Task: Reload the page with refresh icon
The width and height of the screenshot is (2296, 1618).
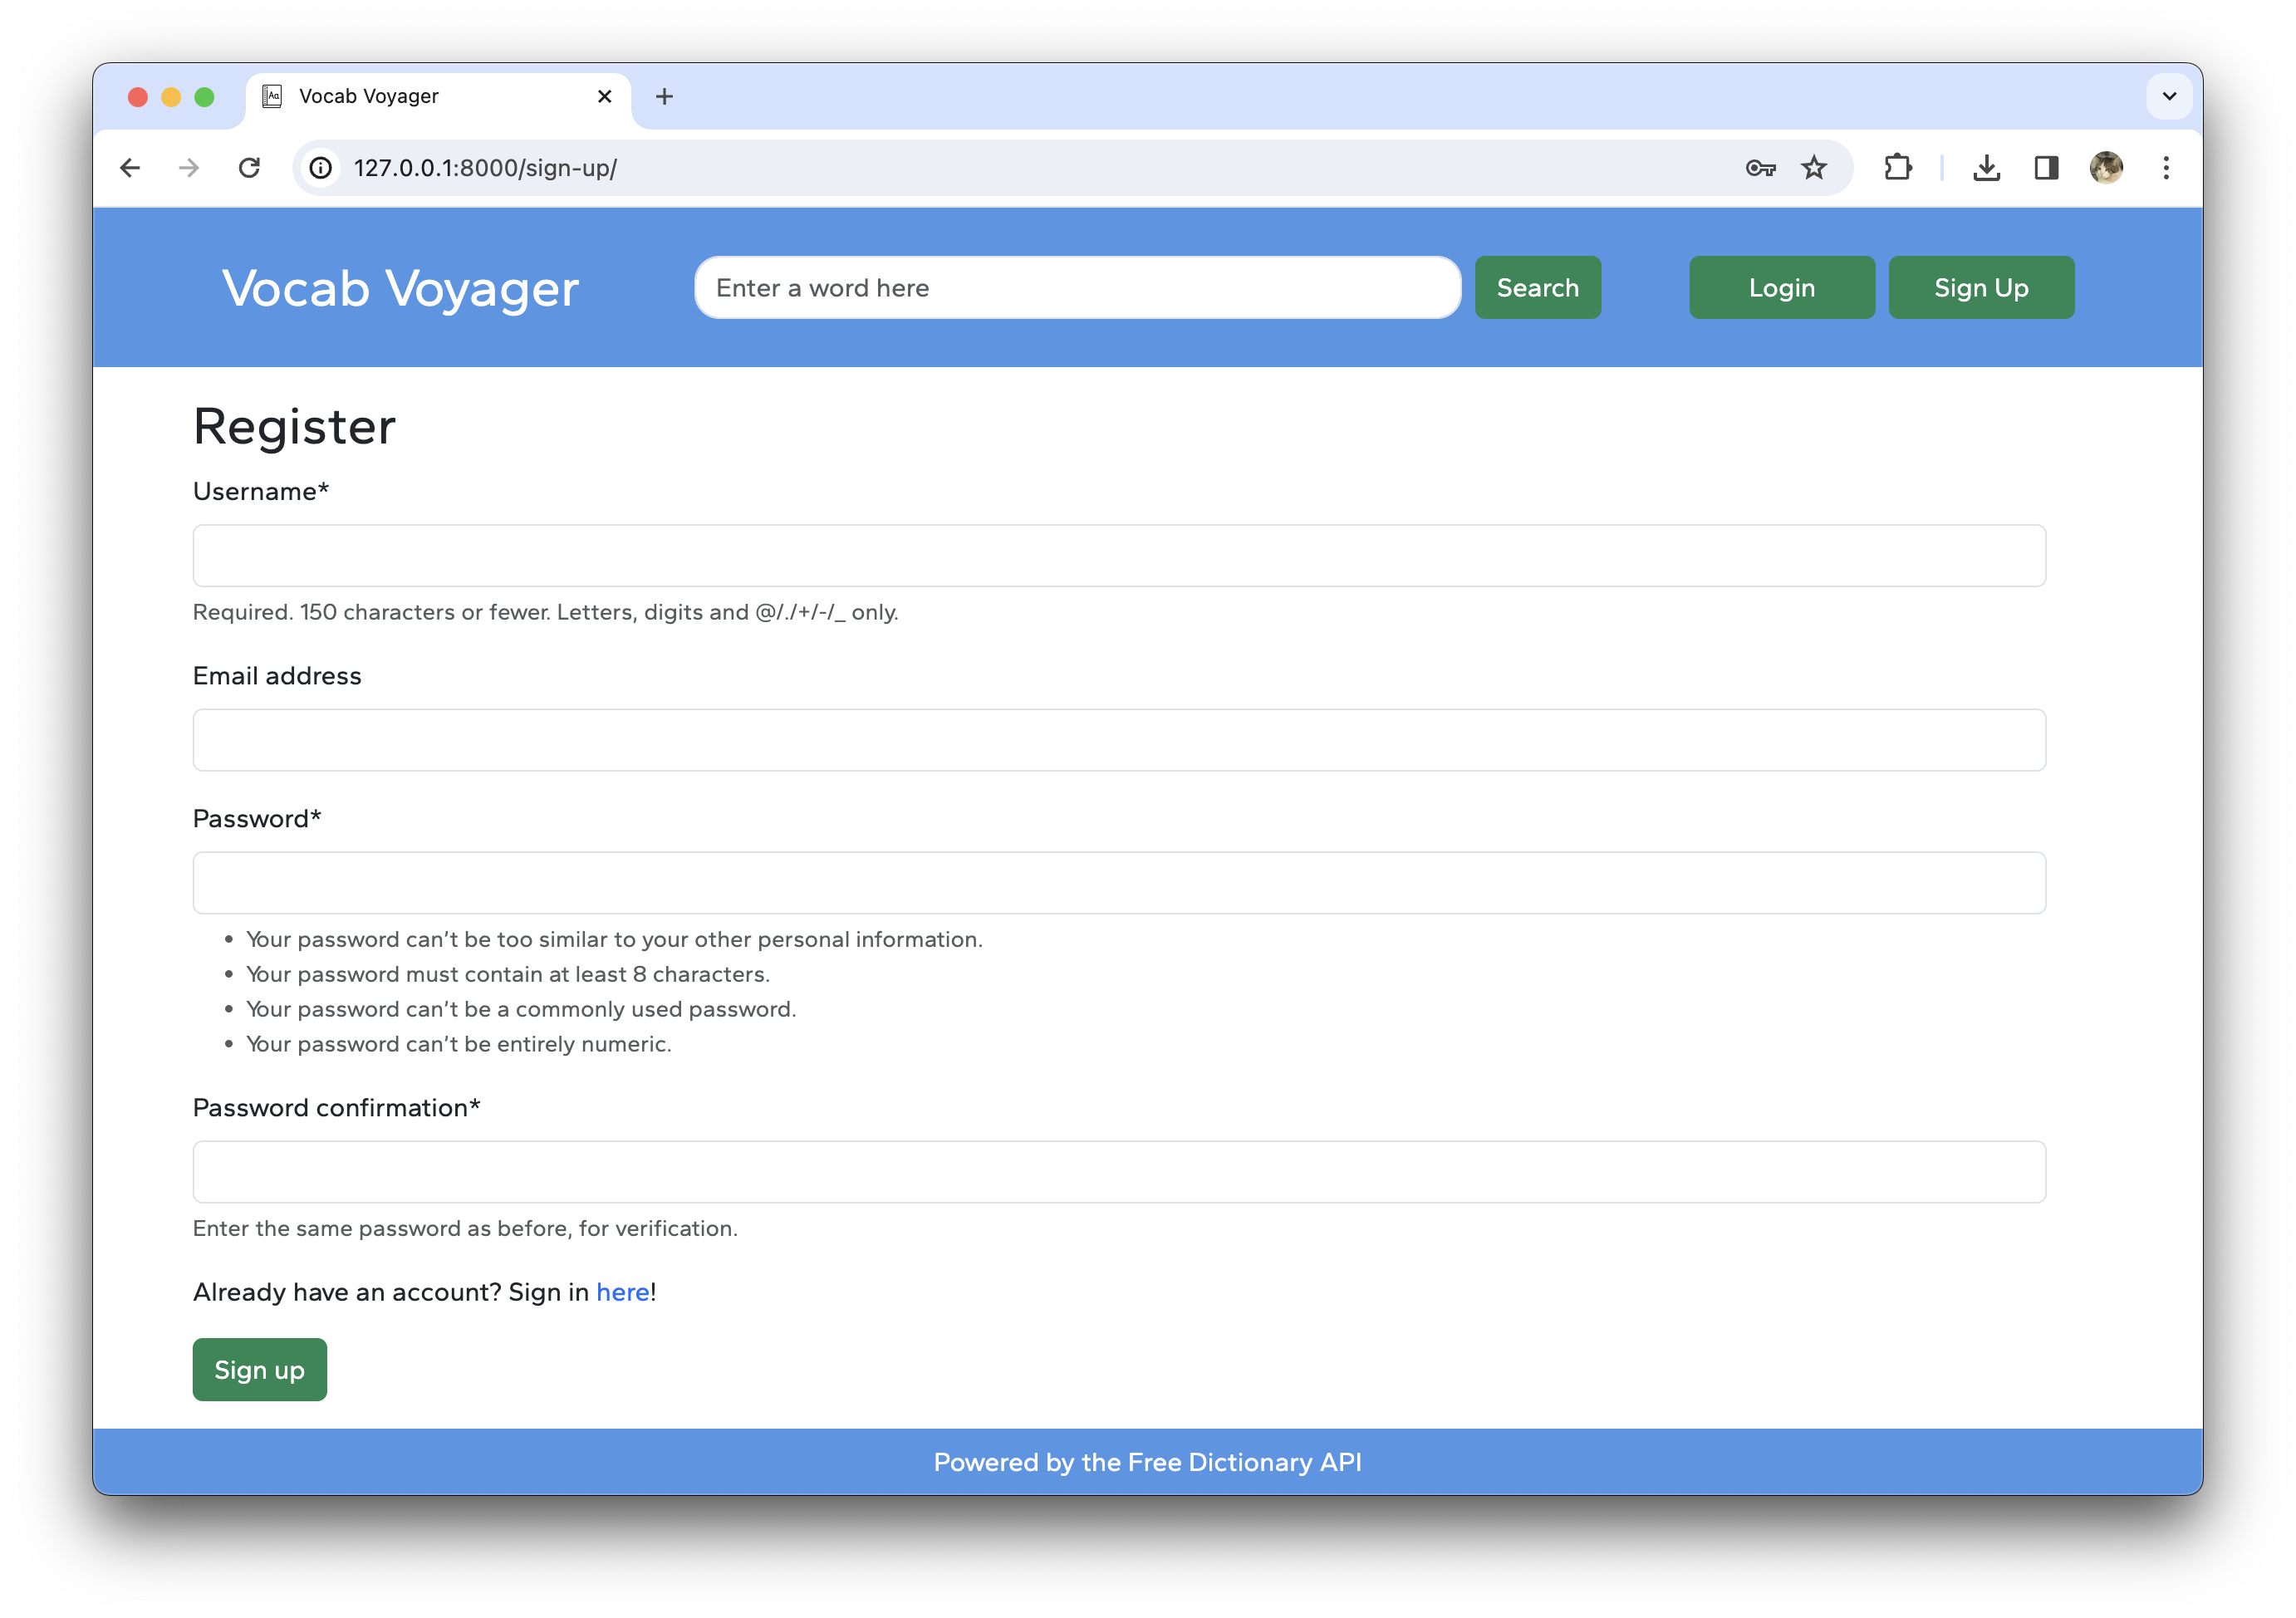Action: click(250, 168)
